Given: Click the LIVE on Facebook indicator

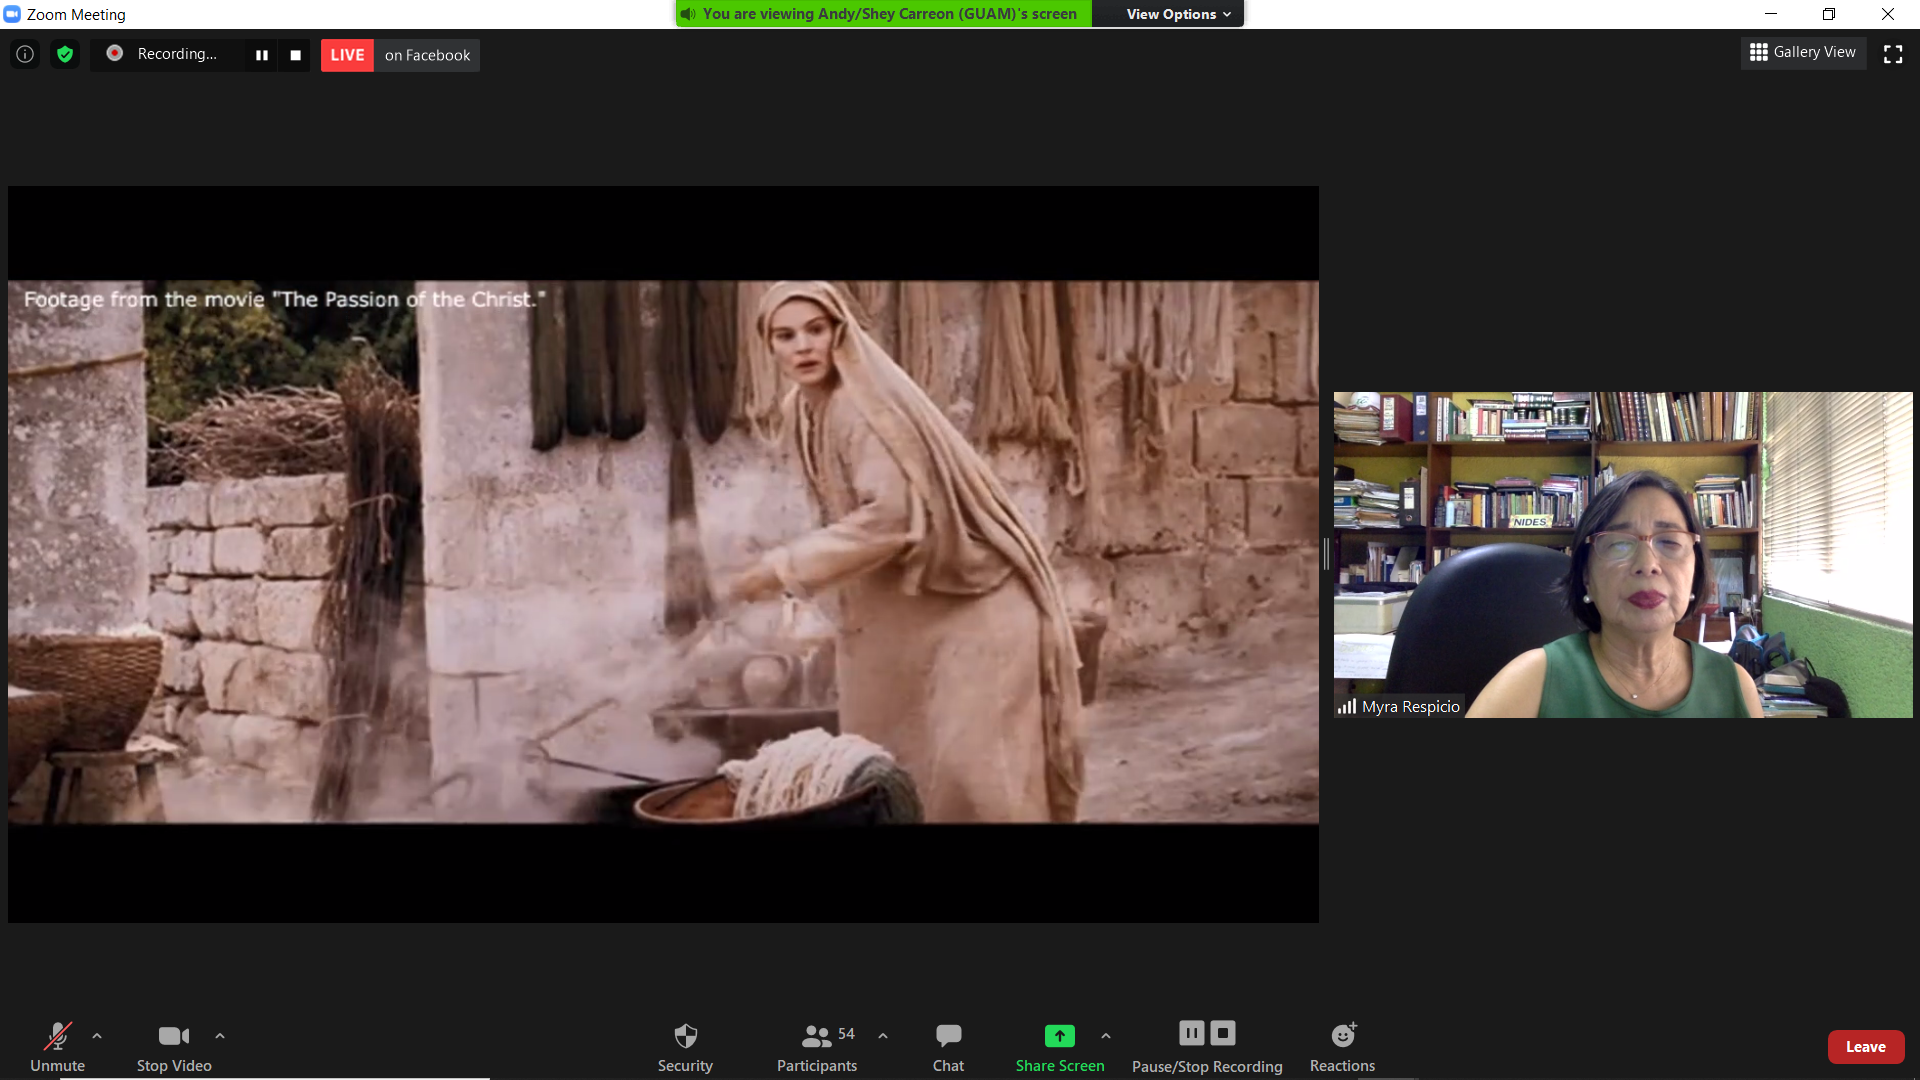Looking at the screenshot, I should coord(400,55).
